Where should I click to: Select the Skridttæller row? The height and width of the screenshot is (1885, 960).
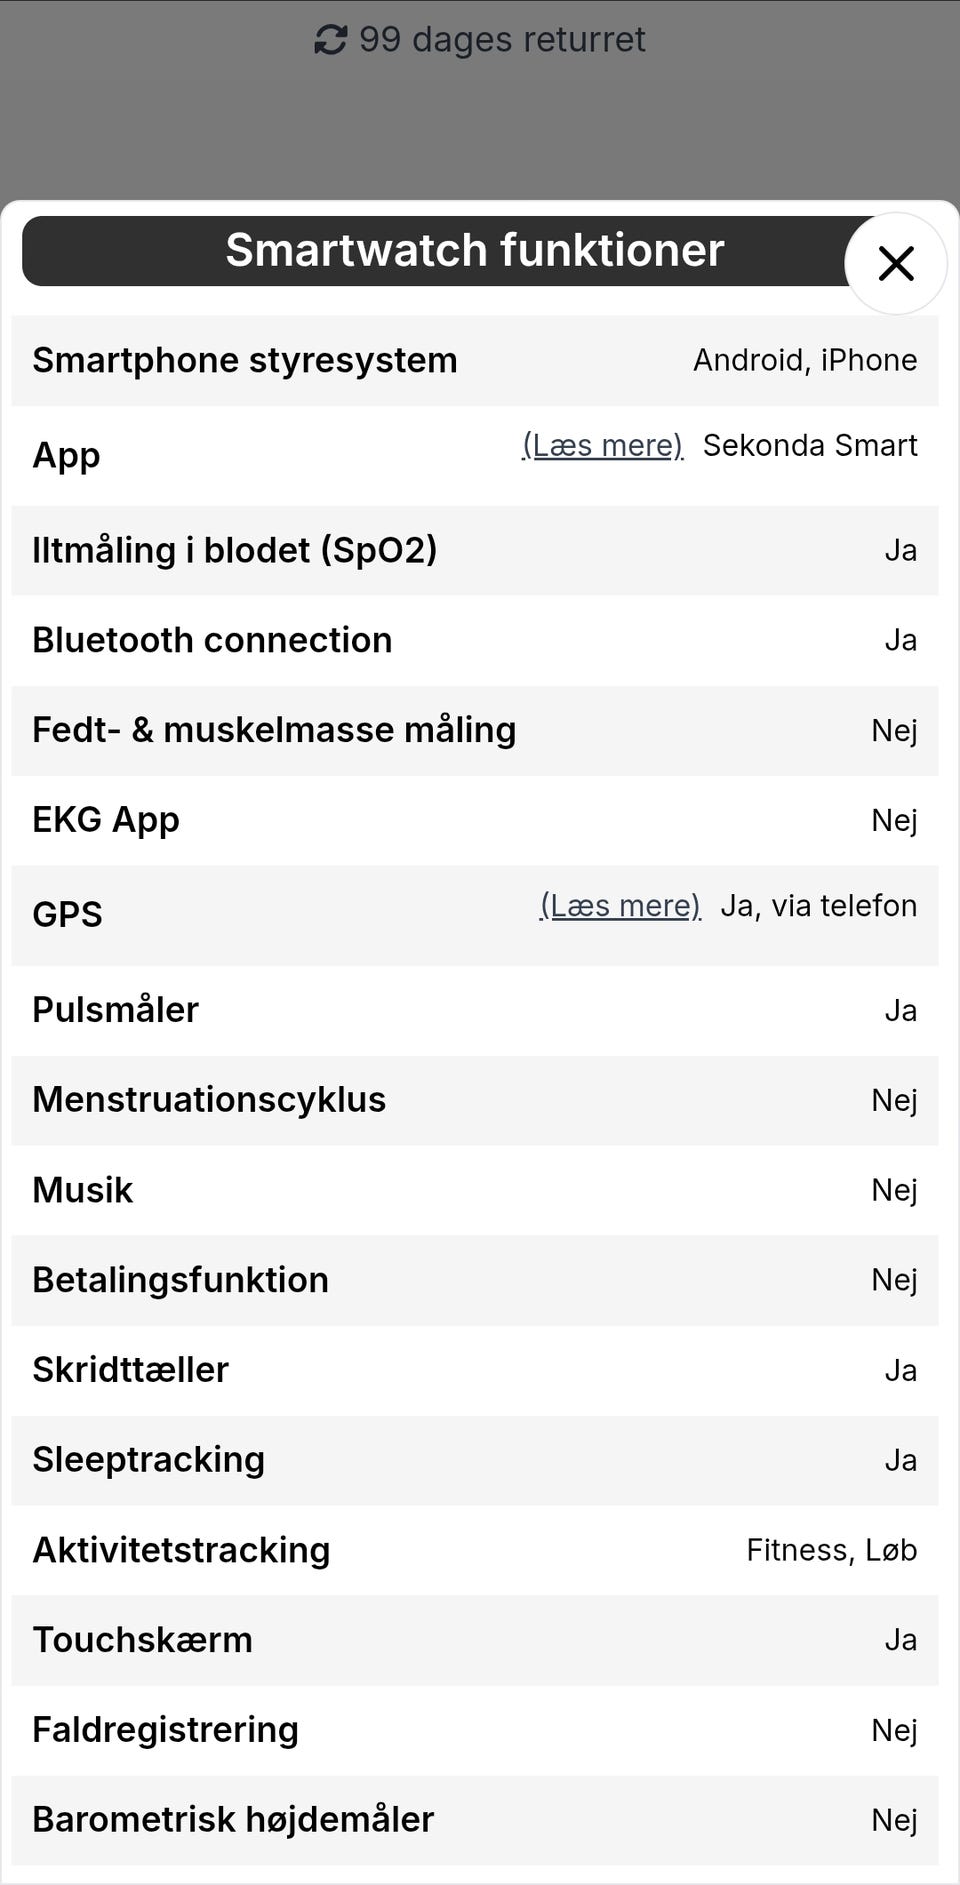[x=475, y=1370]
